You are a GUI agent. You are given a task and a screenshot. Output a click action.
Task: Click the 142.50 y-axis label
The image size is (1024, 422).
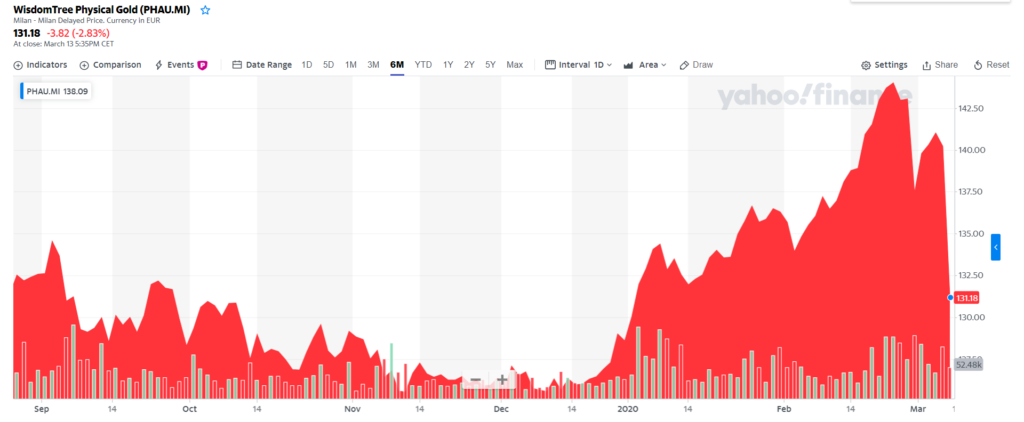tap(970, 108)
